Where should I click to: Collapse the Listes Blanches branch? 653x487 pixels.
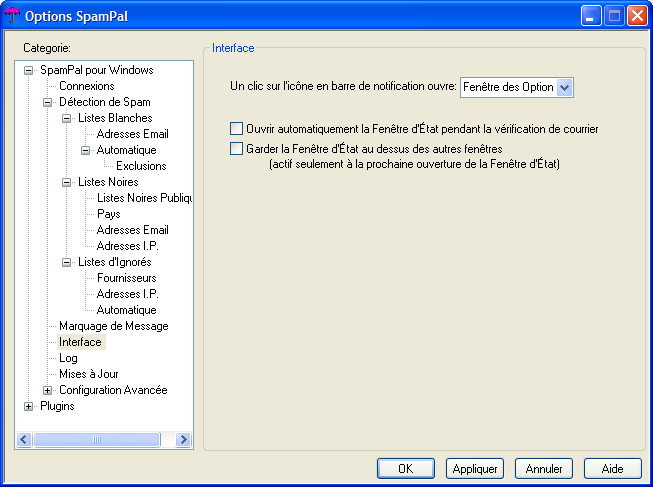tap(67, 118)
